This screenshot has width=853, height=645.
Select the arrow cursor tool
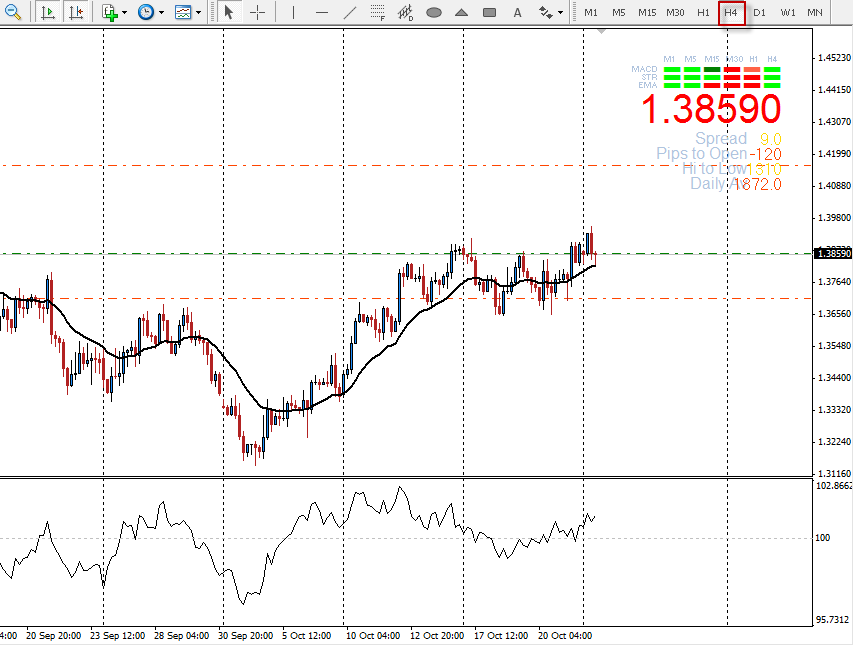click(x=229, y=13)
